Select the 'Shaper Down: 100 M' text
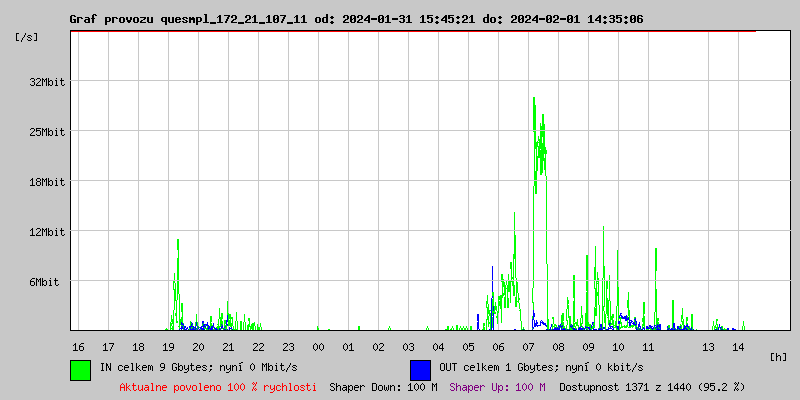This screenshot has width=800, height=400. click(383, 386)
